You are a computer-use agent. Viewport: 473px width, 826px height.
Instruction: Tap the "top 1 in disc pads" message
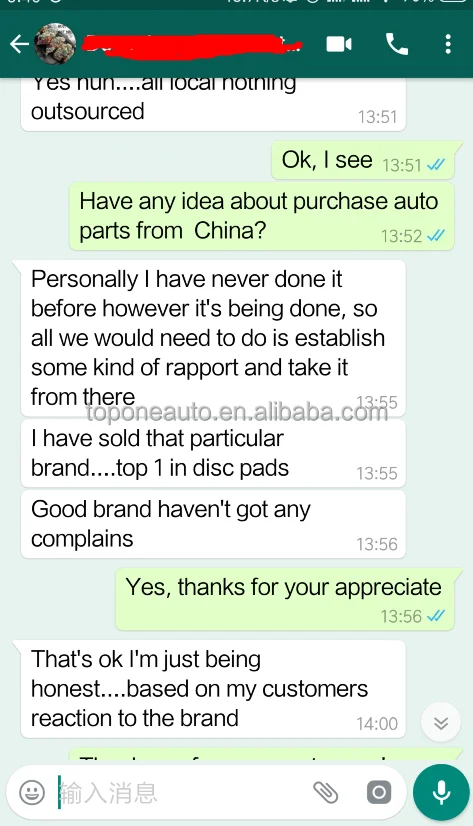pos(213,454)
